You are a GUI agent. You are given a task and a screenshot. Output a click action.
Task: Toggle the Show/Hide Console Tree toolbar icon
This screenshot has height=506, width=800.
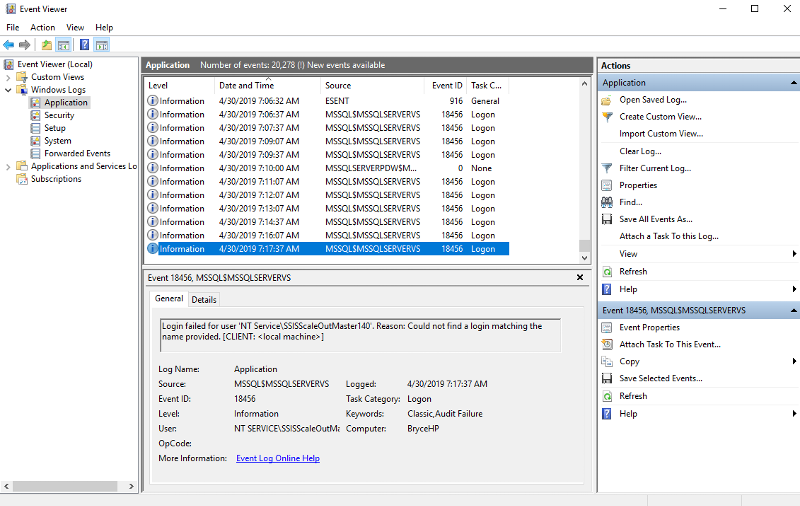click(63, 45)
